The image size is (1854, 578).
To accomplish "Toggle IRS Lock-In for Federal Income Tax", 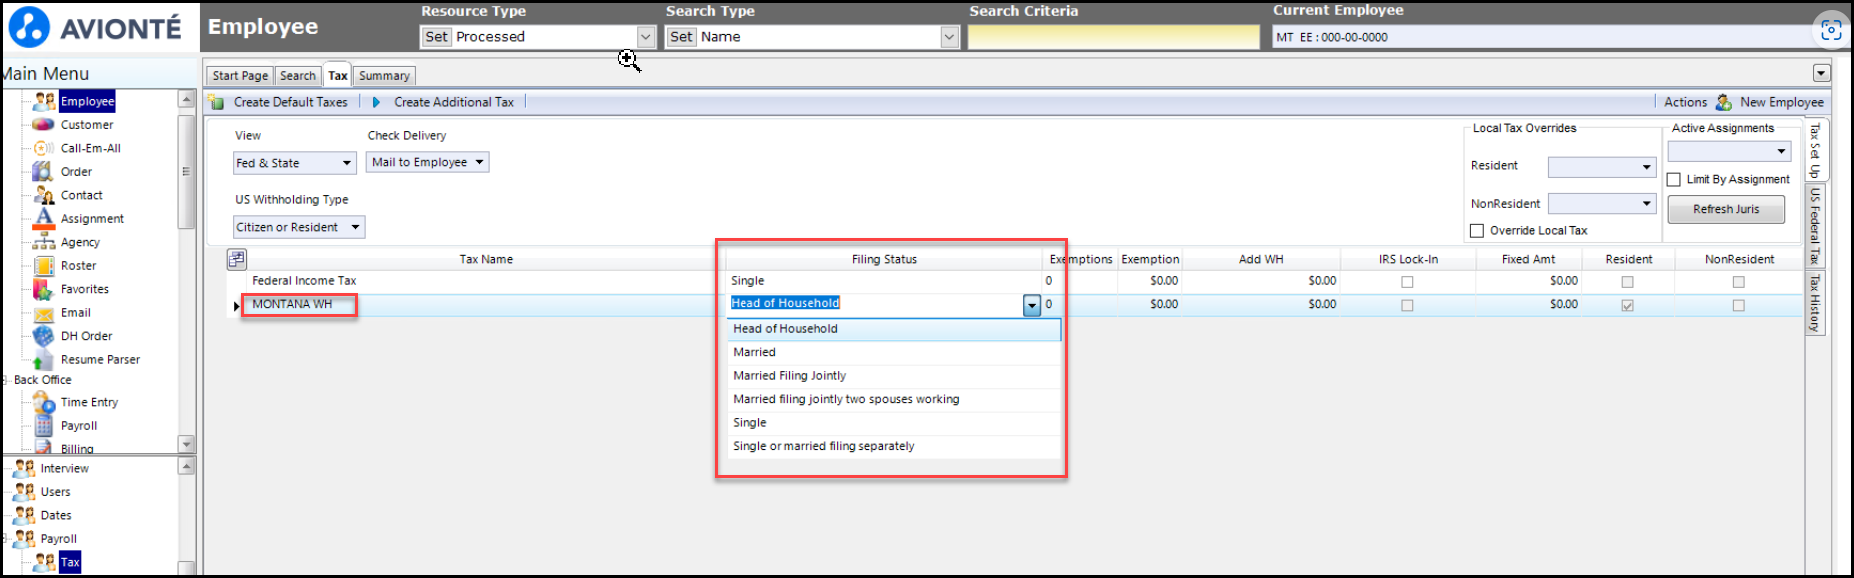I will tap(1407, 282).
